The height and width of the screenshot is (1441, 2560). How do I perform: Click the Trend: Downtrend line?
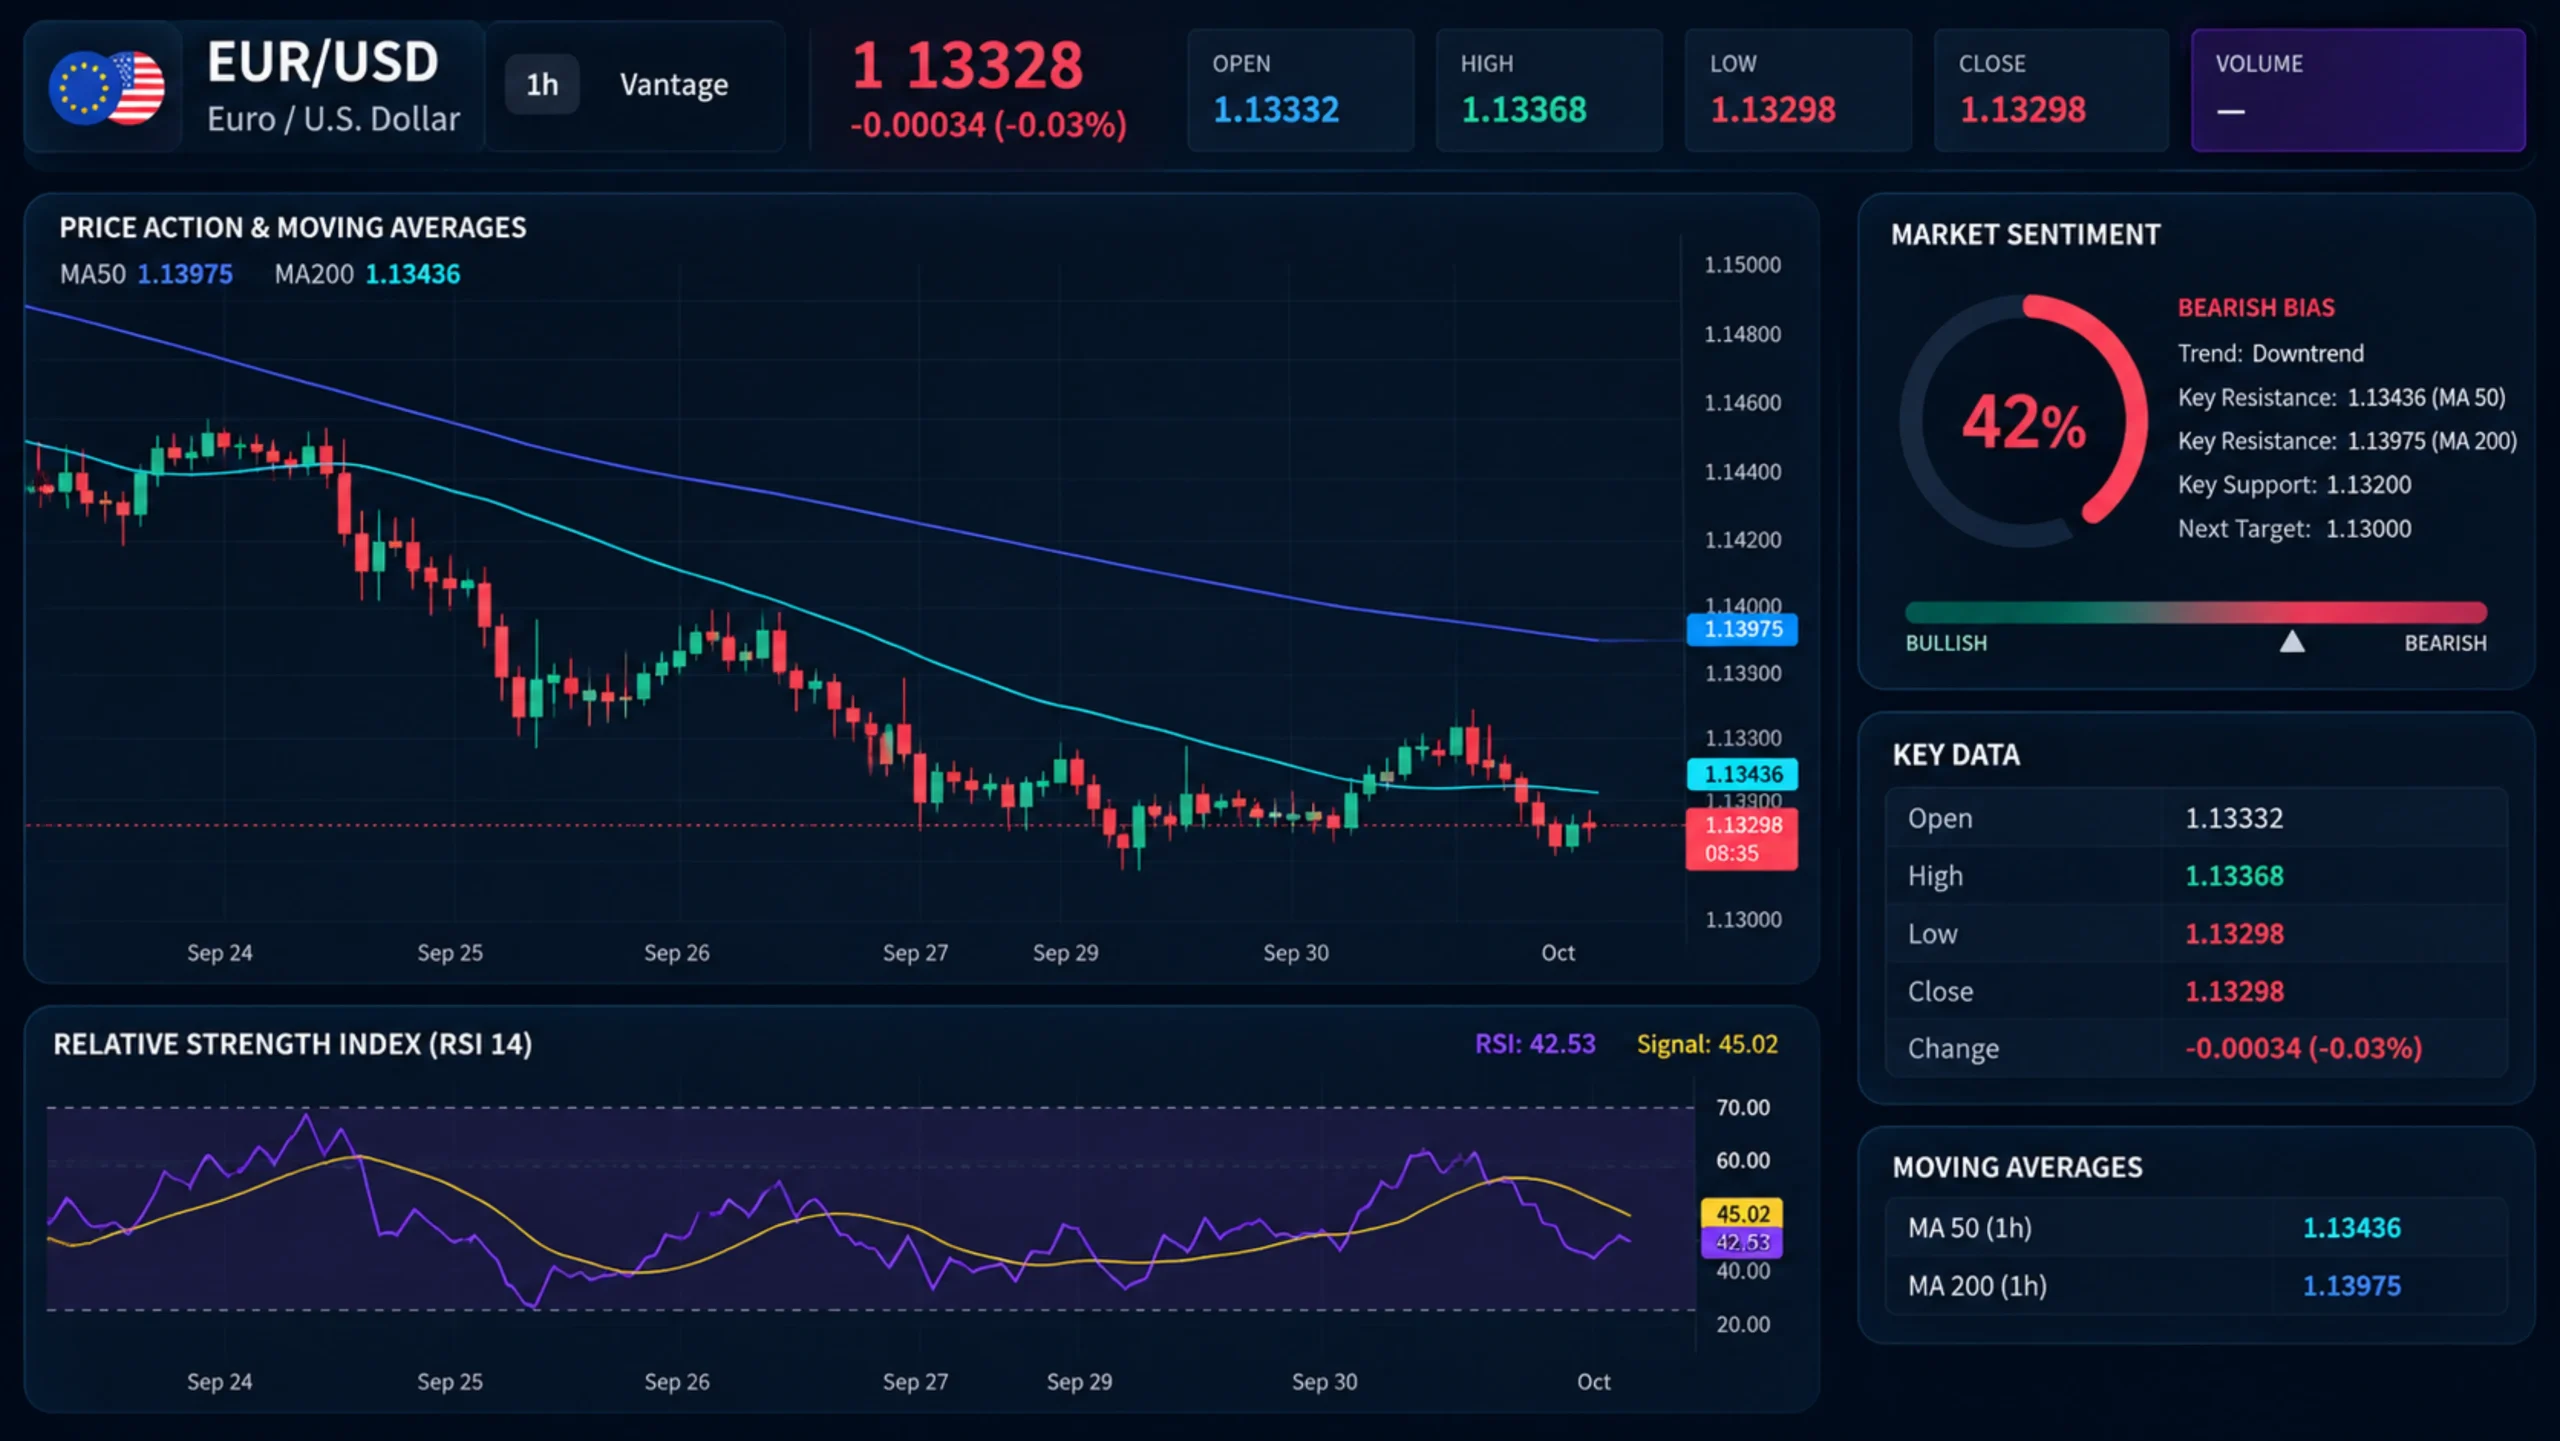tap(2270, 354)
